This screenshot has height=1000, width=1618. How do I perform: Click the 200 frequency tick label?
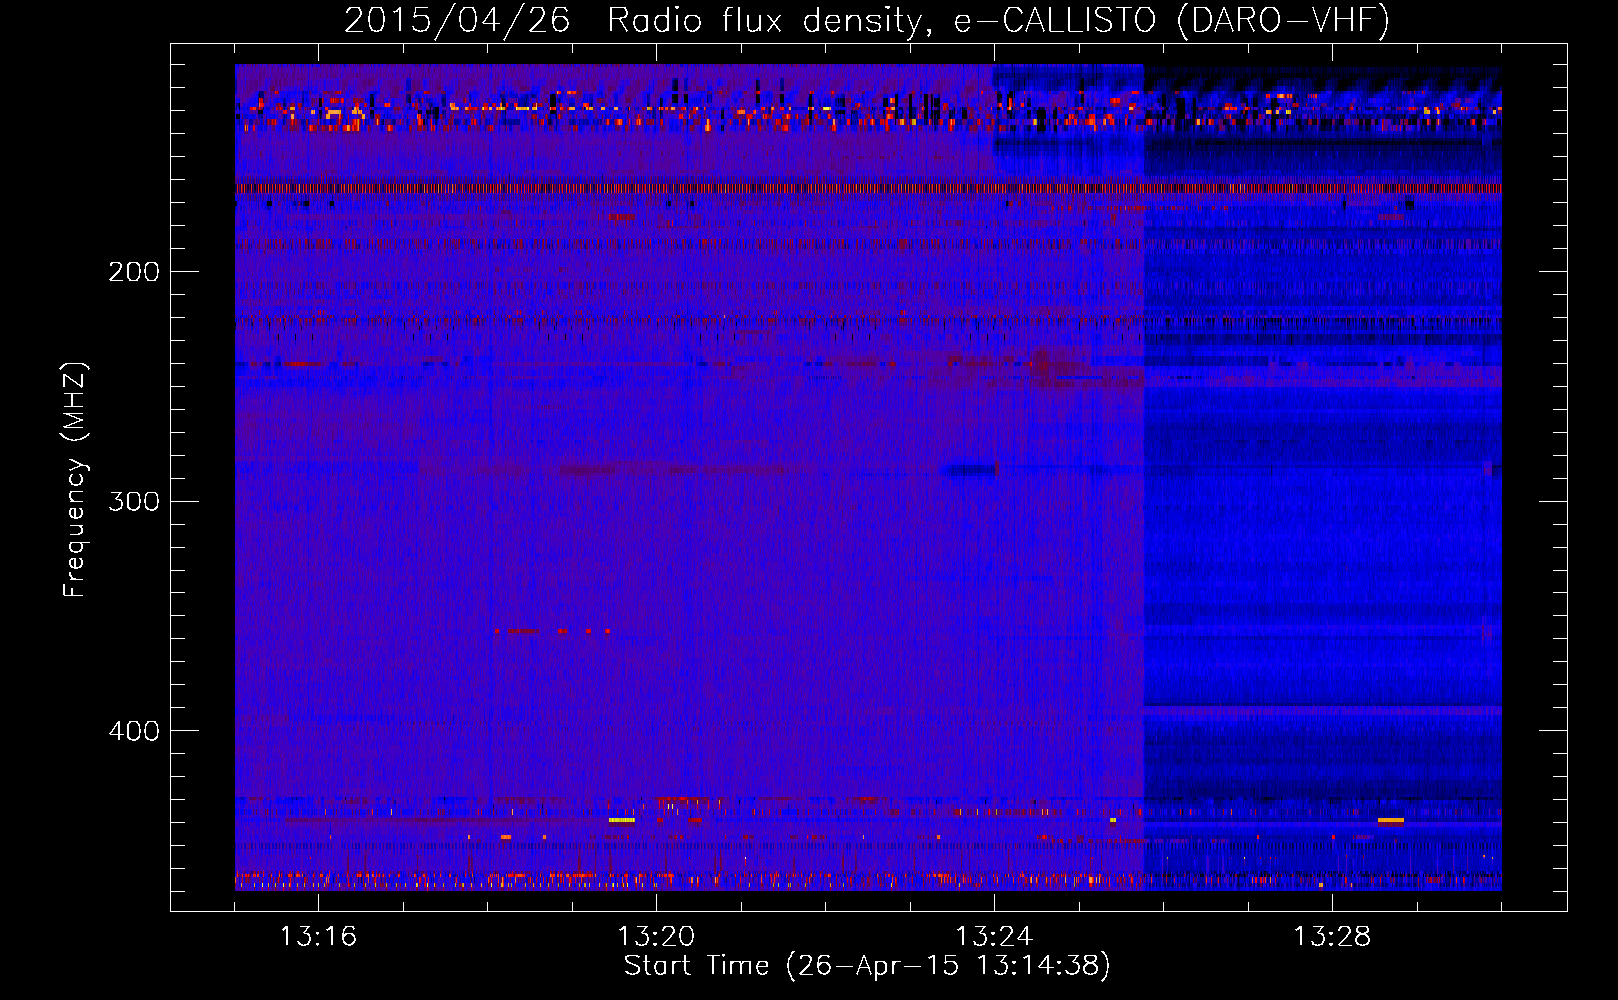(134, 272)
